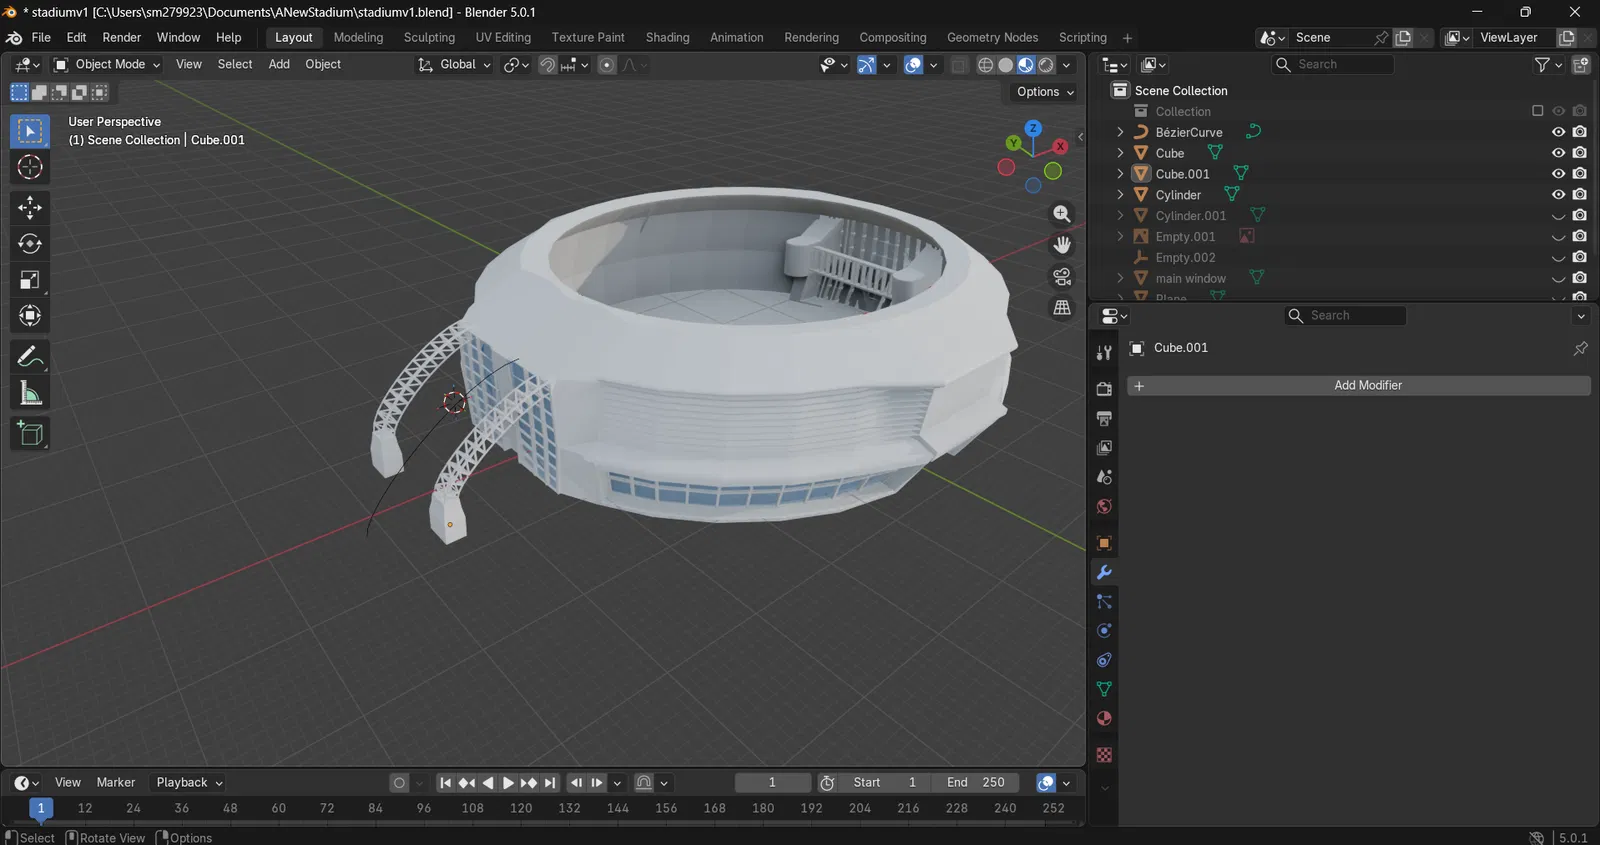Expand the Cylinder item in the outliner
The width and height of the screenshot is (1600, 845).
[1120, 195]
